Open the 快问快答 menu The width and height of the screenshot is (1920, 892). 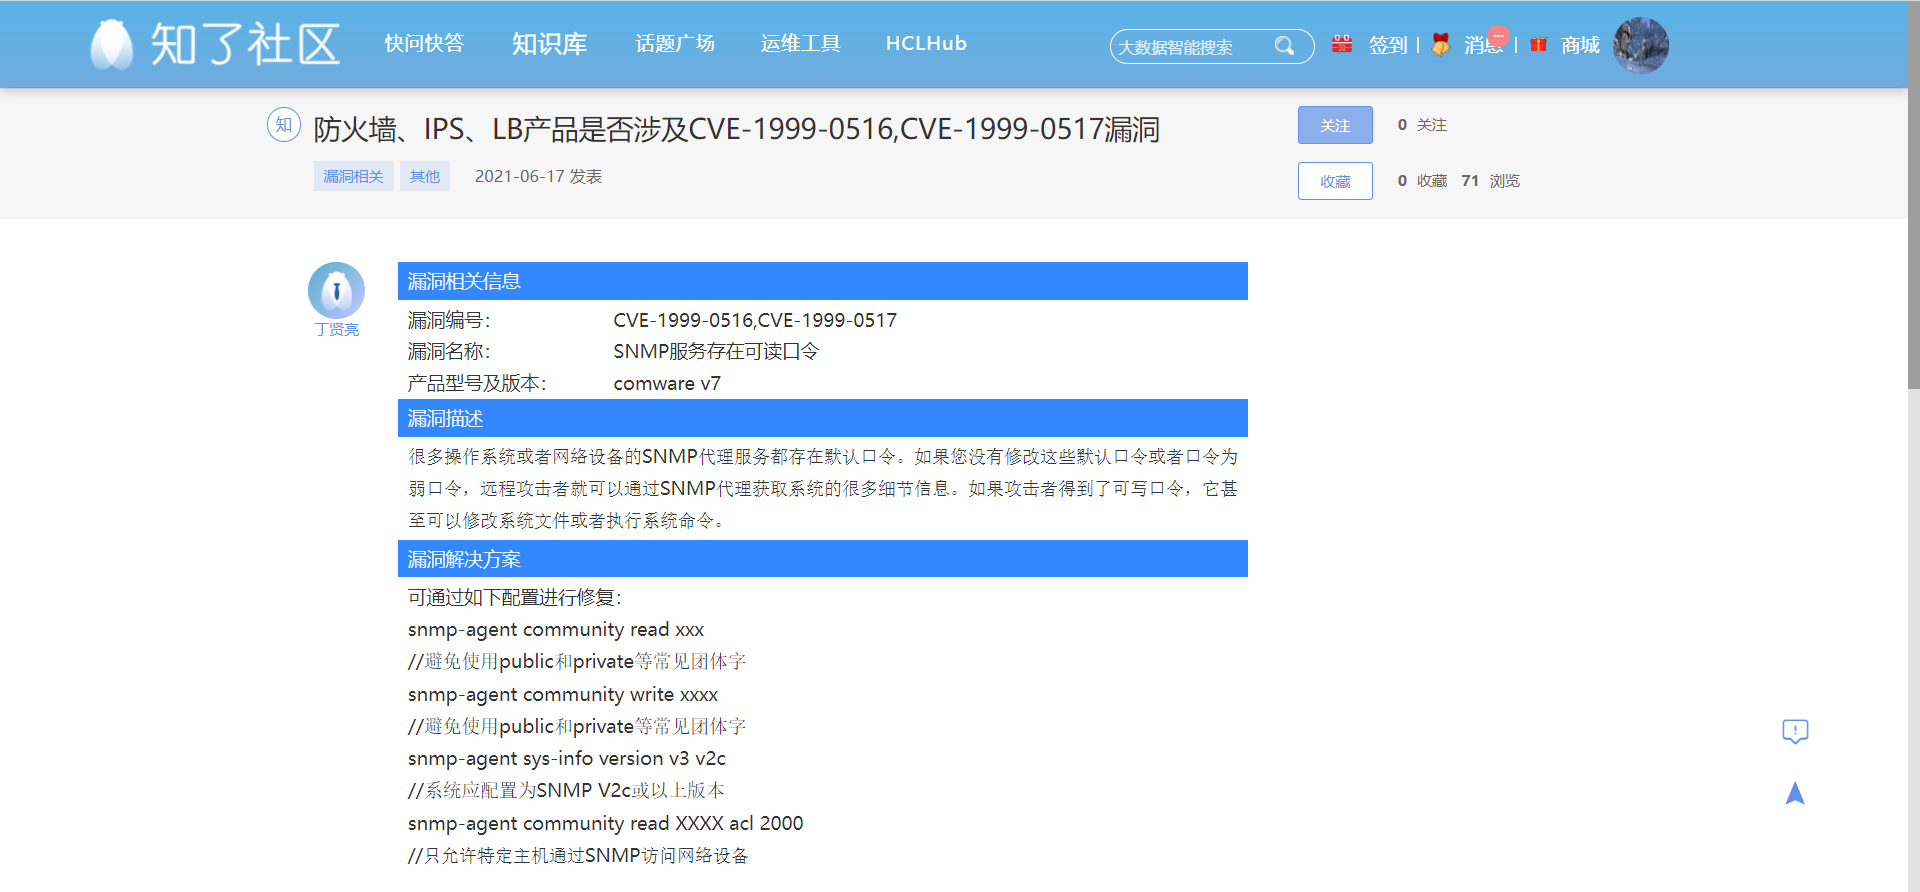pyautogui.click(x=424, y=44)
